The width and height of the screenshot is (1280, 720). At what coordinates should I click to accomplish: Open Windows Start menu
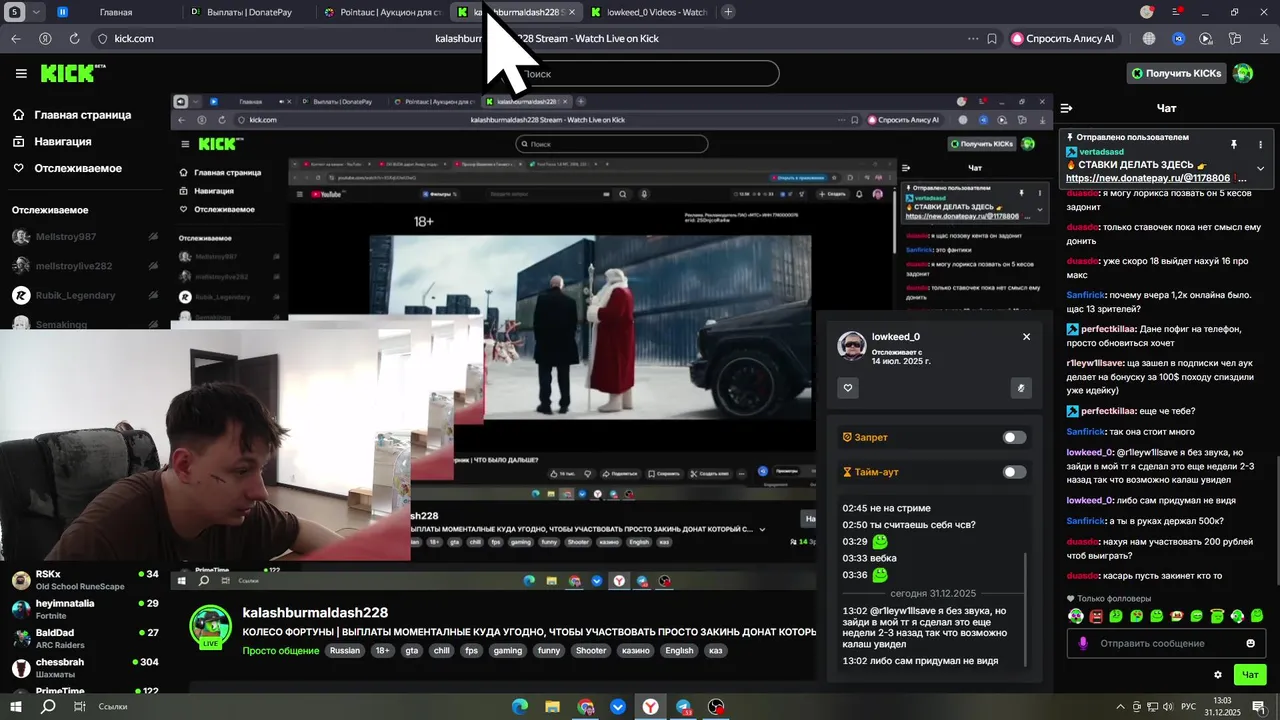[15, 707]
